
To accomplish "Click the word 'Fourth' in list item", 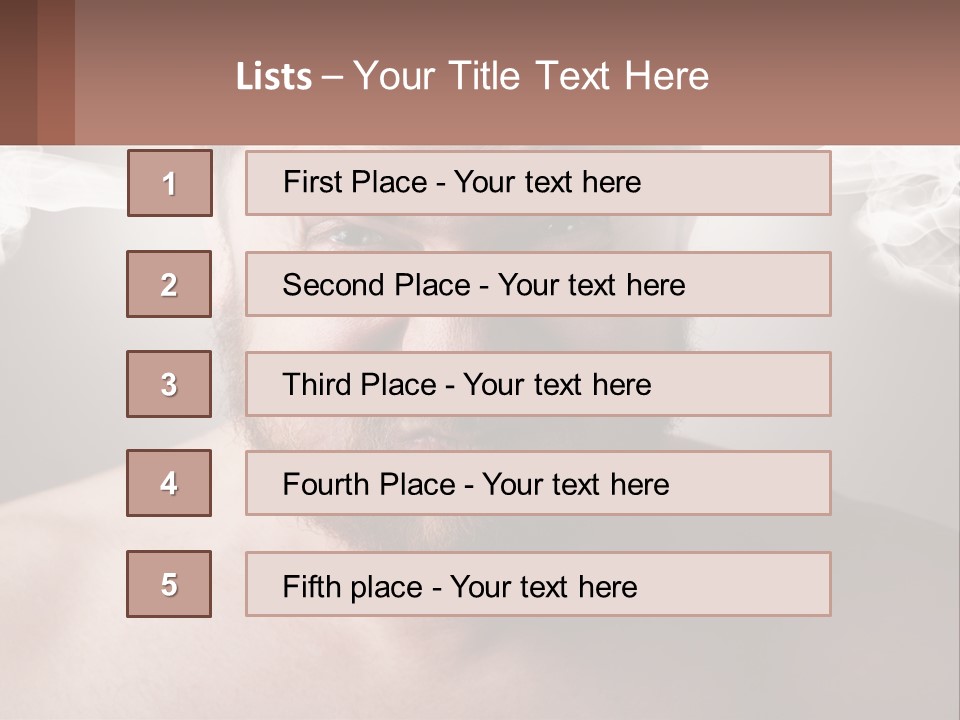I will (x=325, y=485).
